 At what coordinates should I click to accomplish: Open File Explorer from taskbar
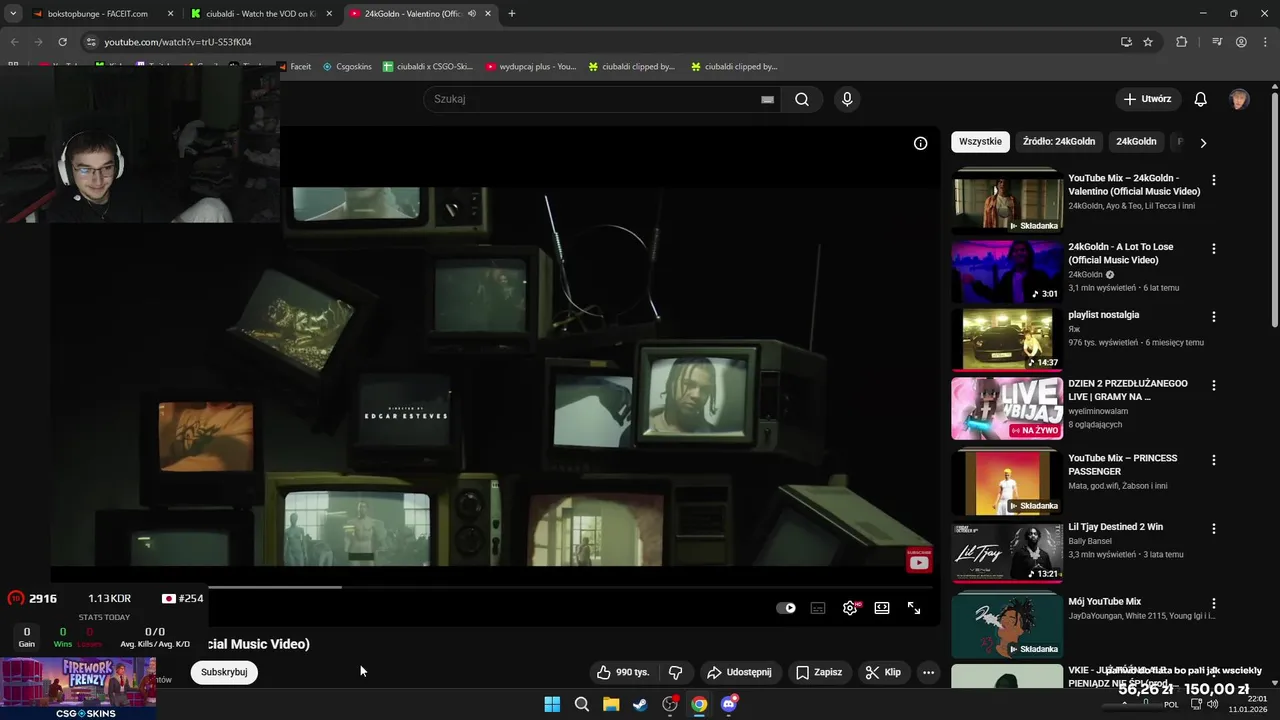pos(611,704)
